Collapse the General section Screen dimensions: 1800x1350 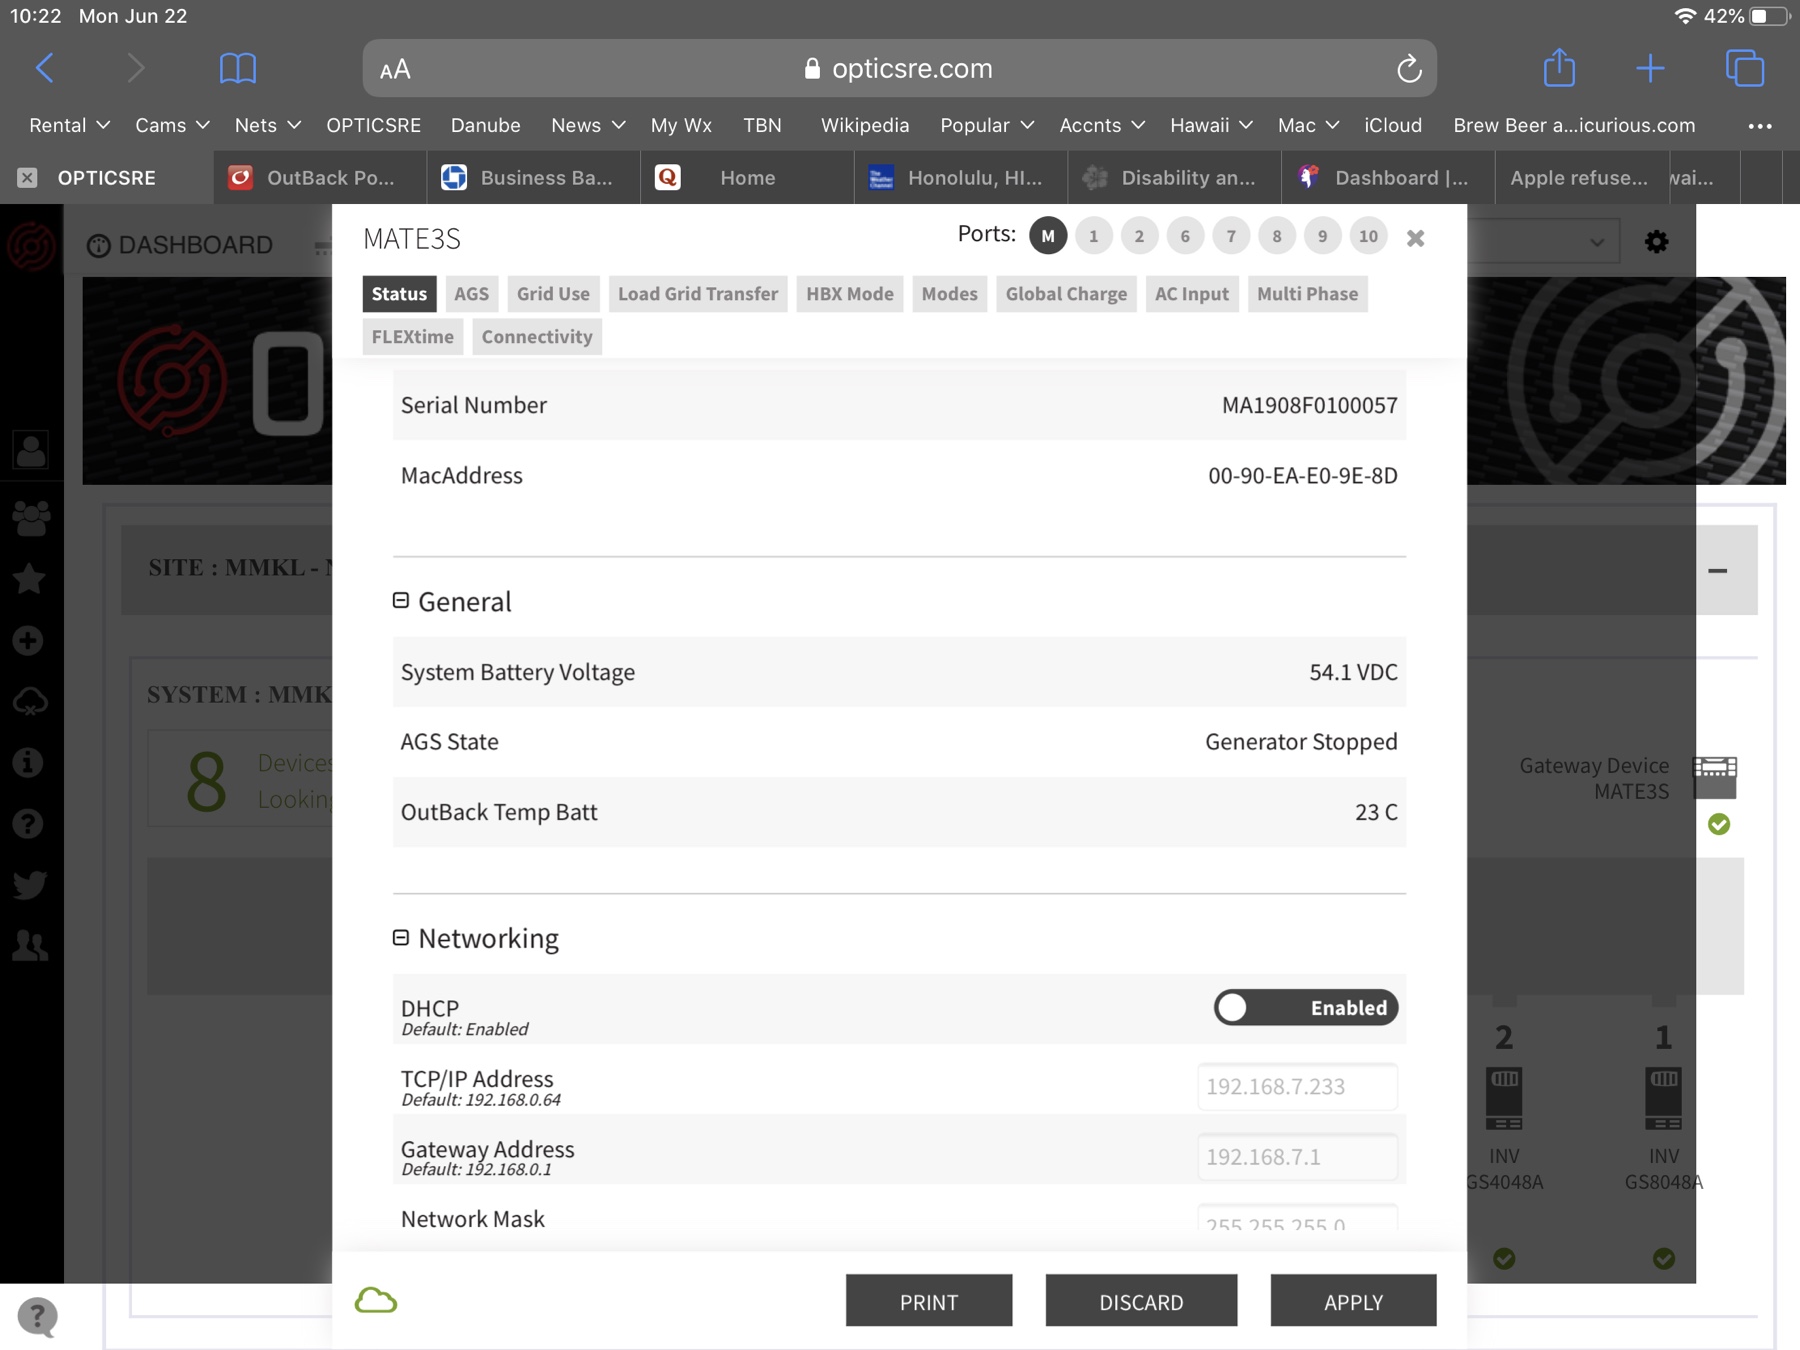401,600
